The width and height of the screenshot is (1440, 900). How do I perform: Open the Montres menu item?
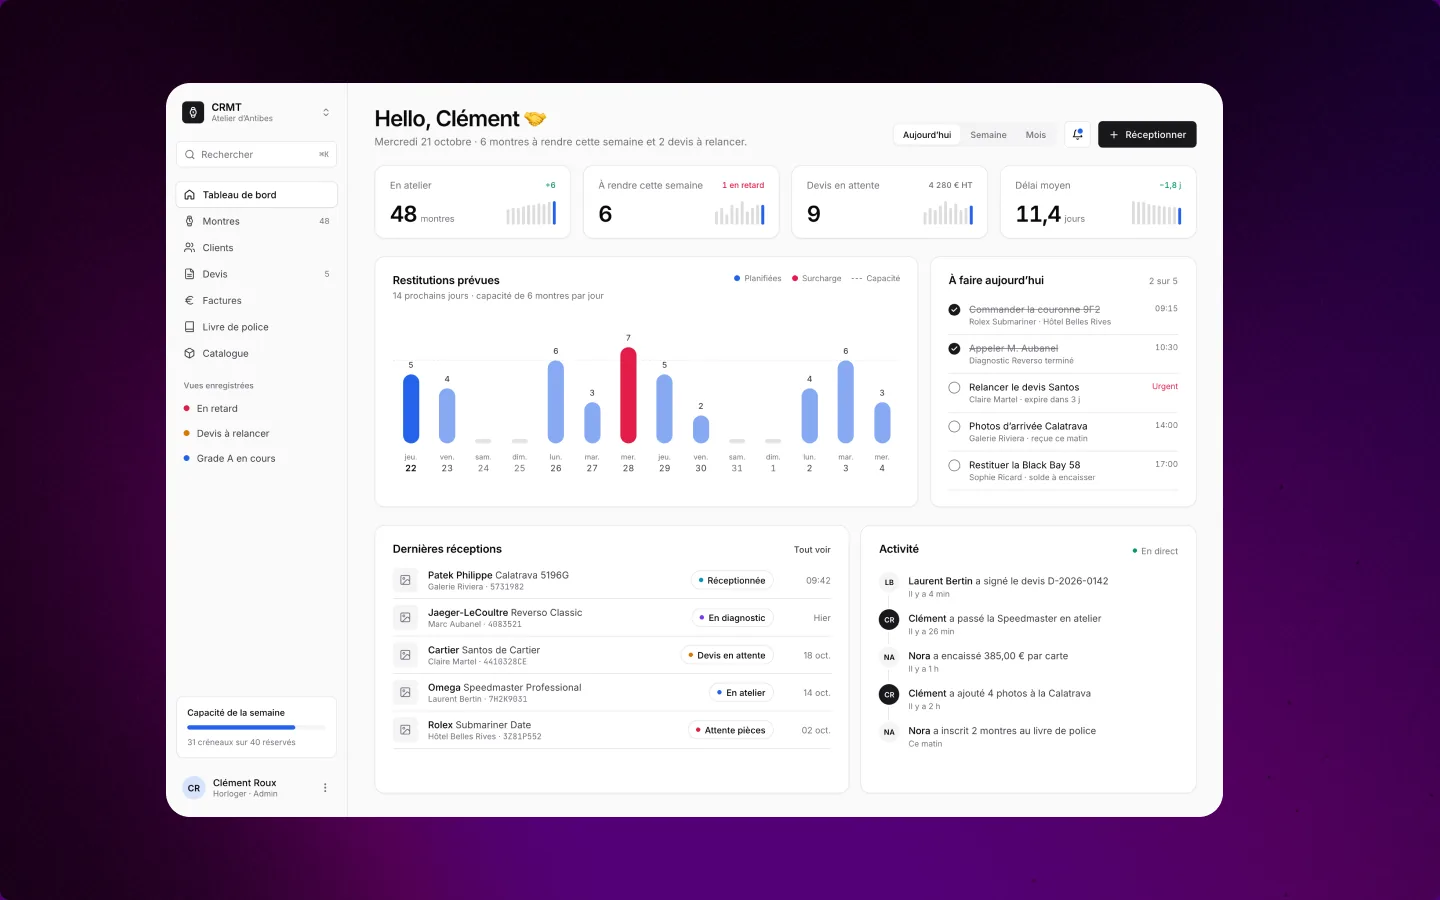(x=257, y=221)
